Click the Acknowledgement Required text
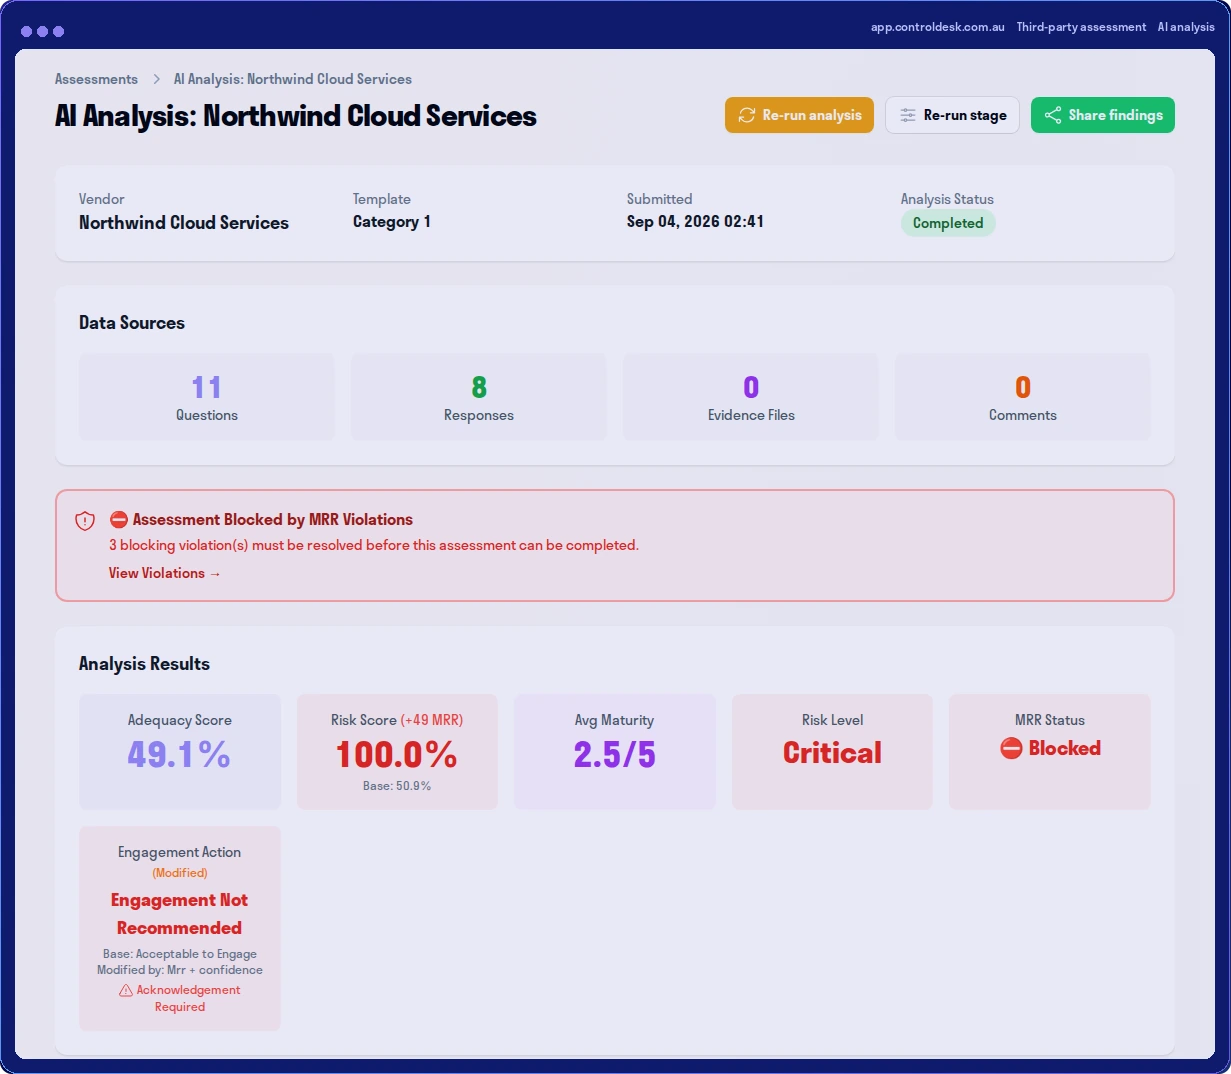Image resolution: width=1231 pixels, height=1074 pixels. tap(188, 998)
